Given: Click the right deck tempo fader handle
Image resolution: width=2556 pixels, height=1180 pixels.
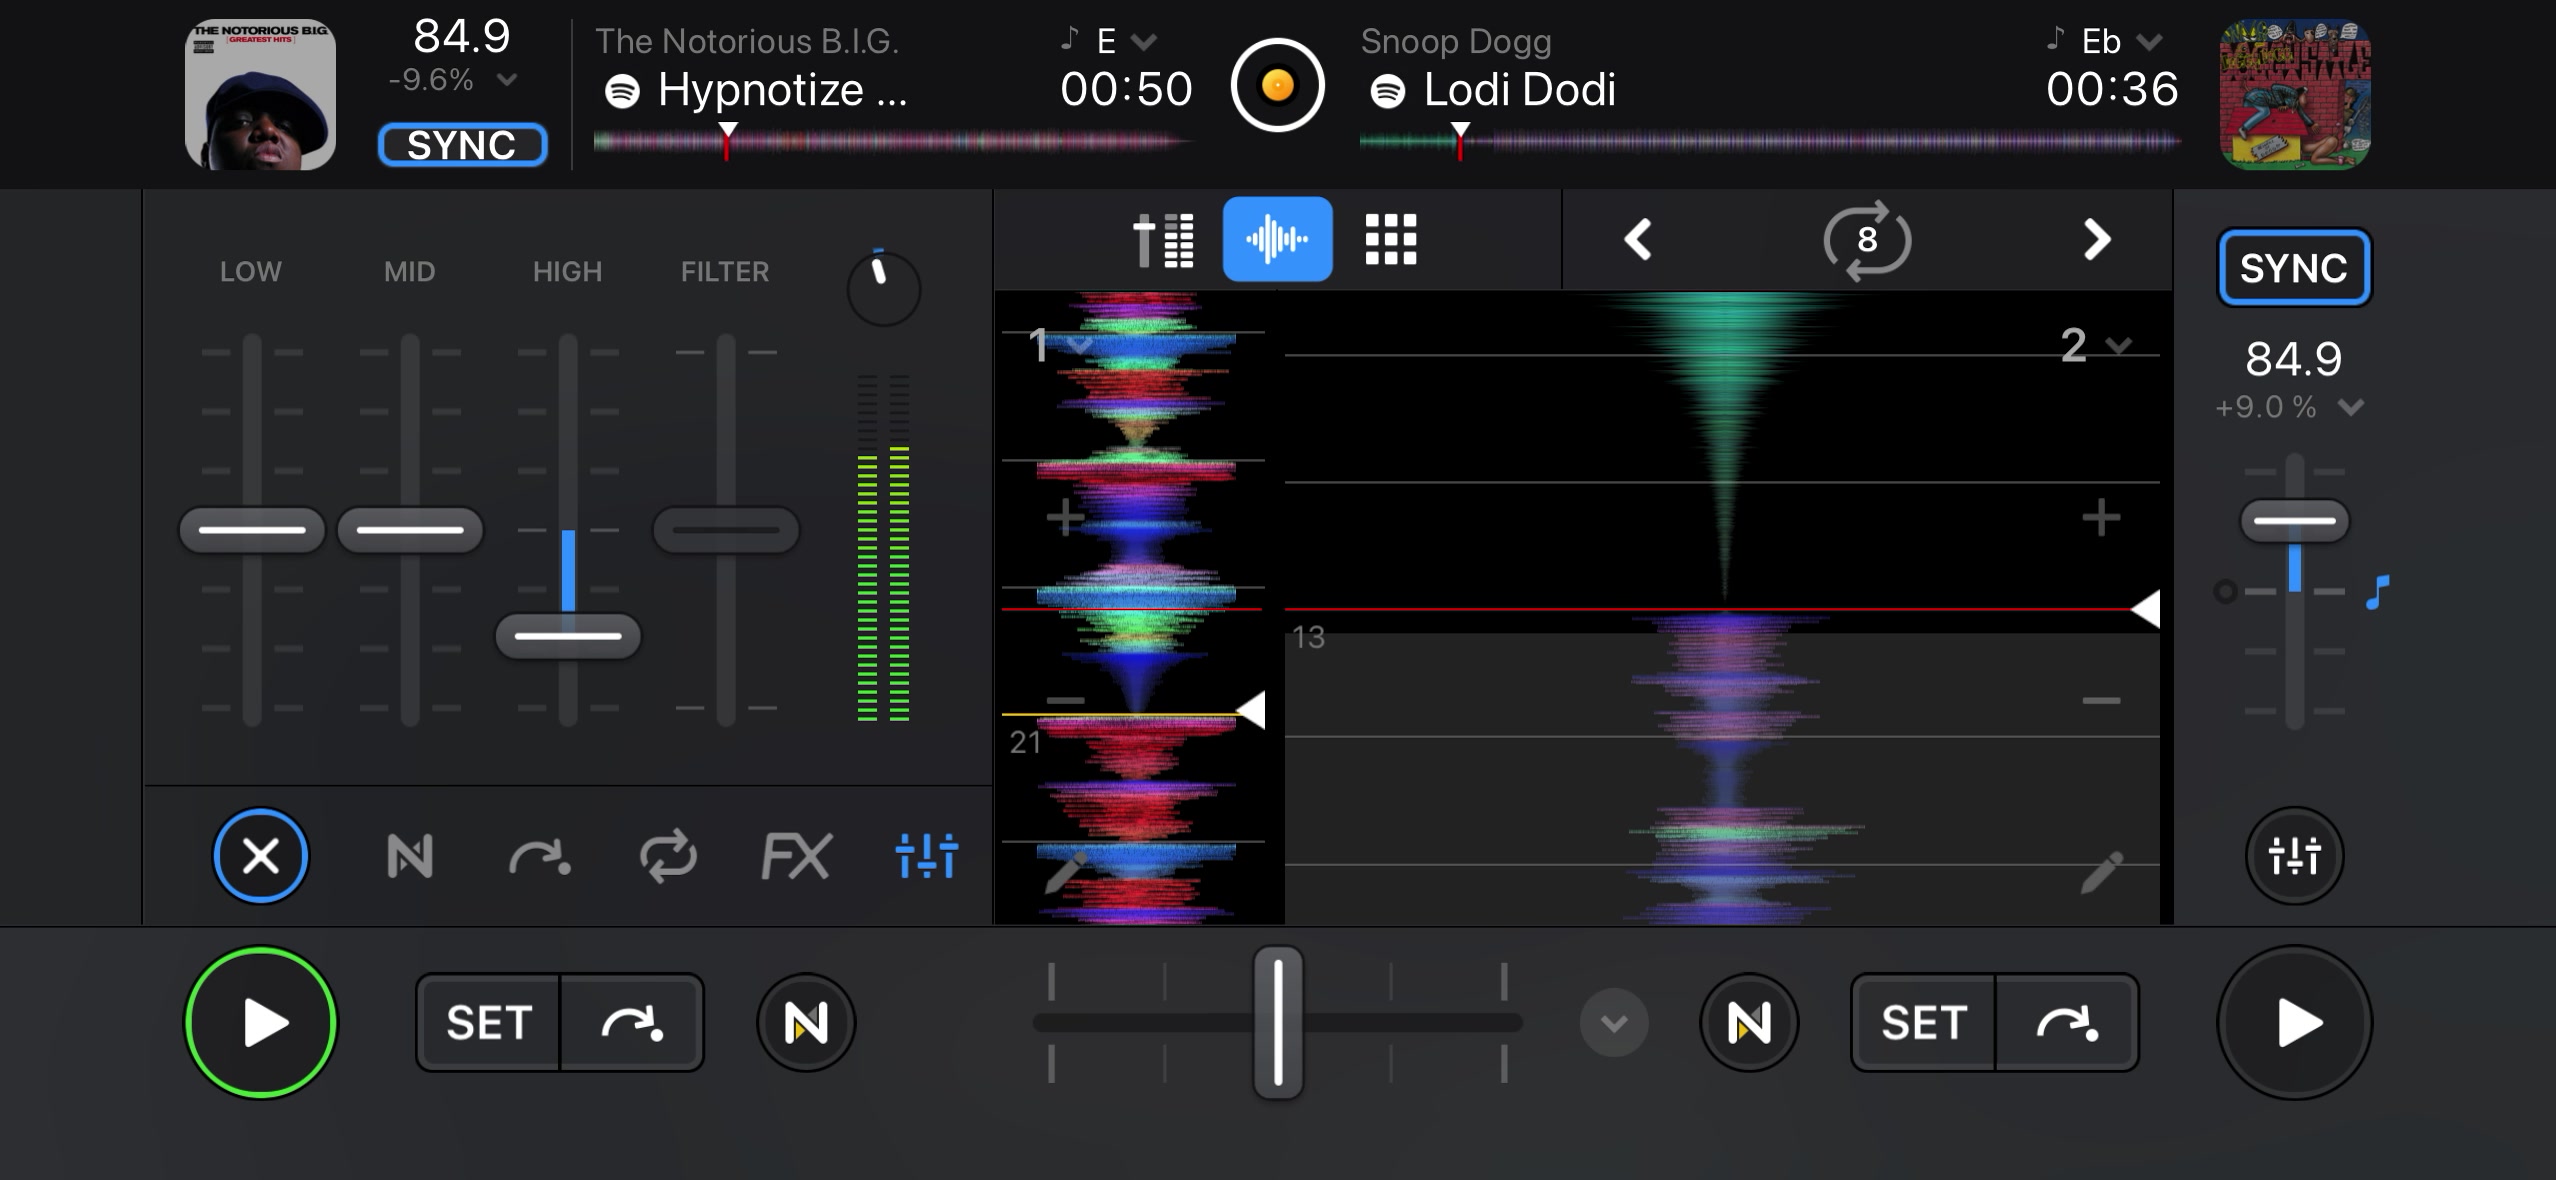Looking at the screenshot, I should coord(2294,521).
